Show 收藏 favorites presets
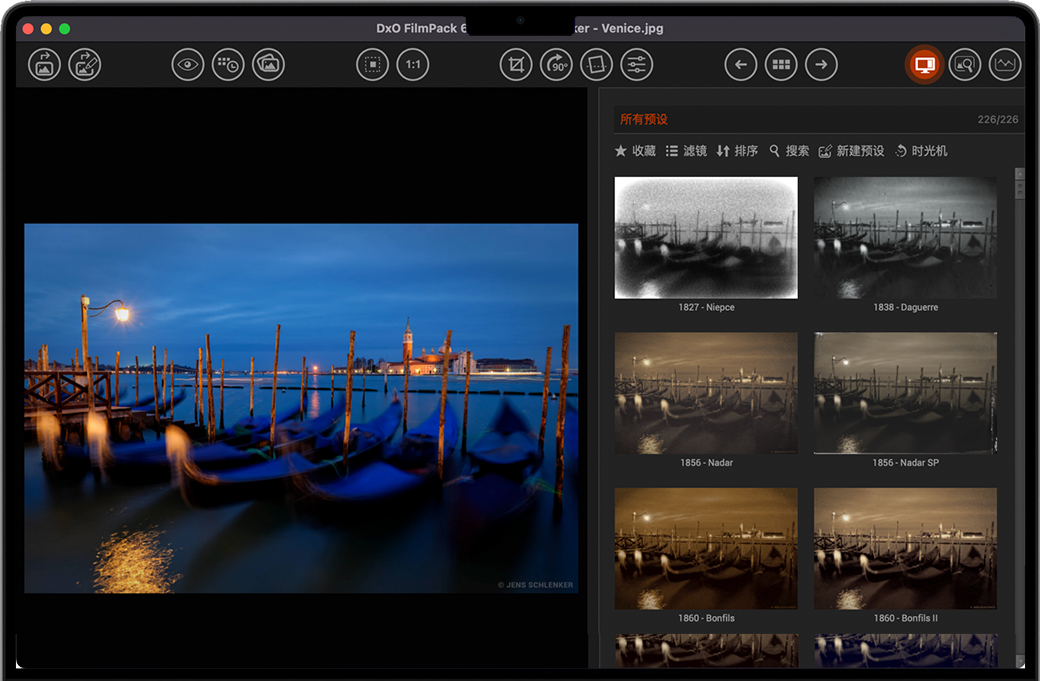Viewport: 1040px width, 681px height. pyautogui.click(x=635, y=151)
